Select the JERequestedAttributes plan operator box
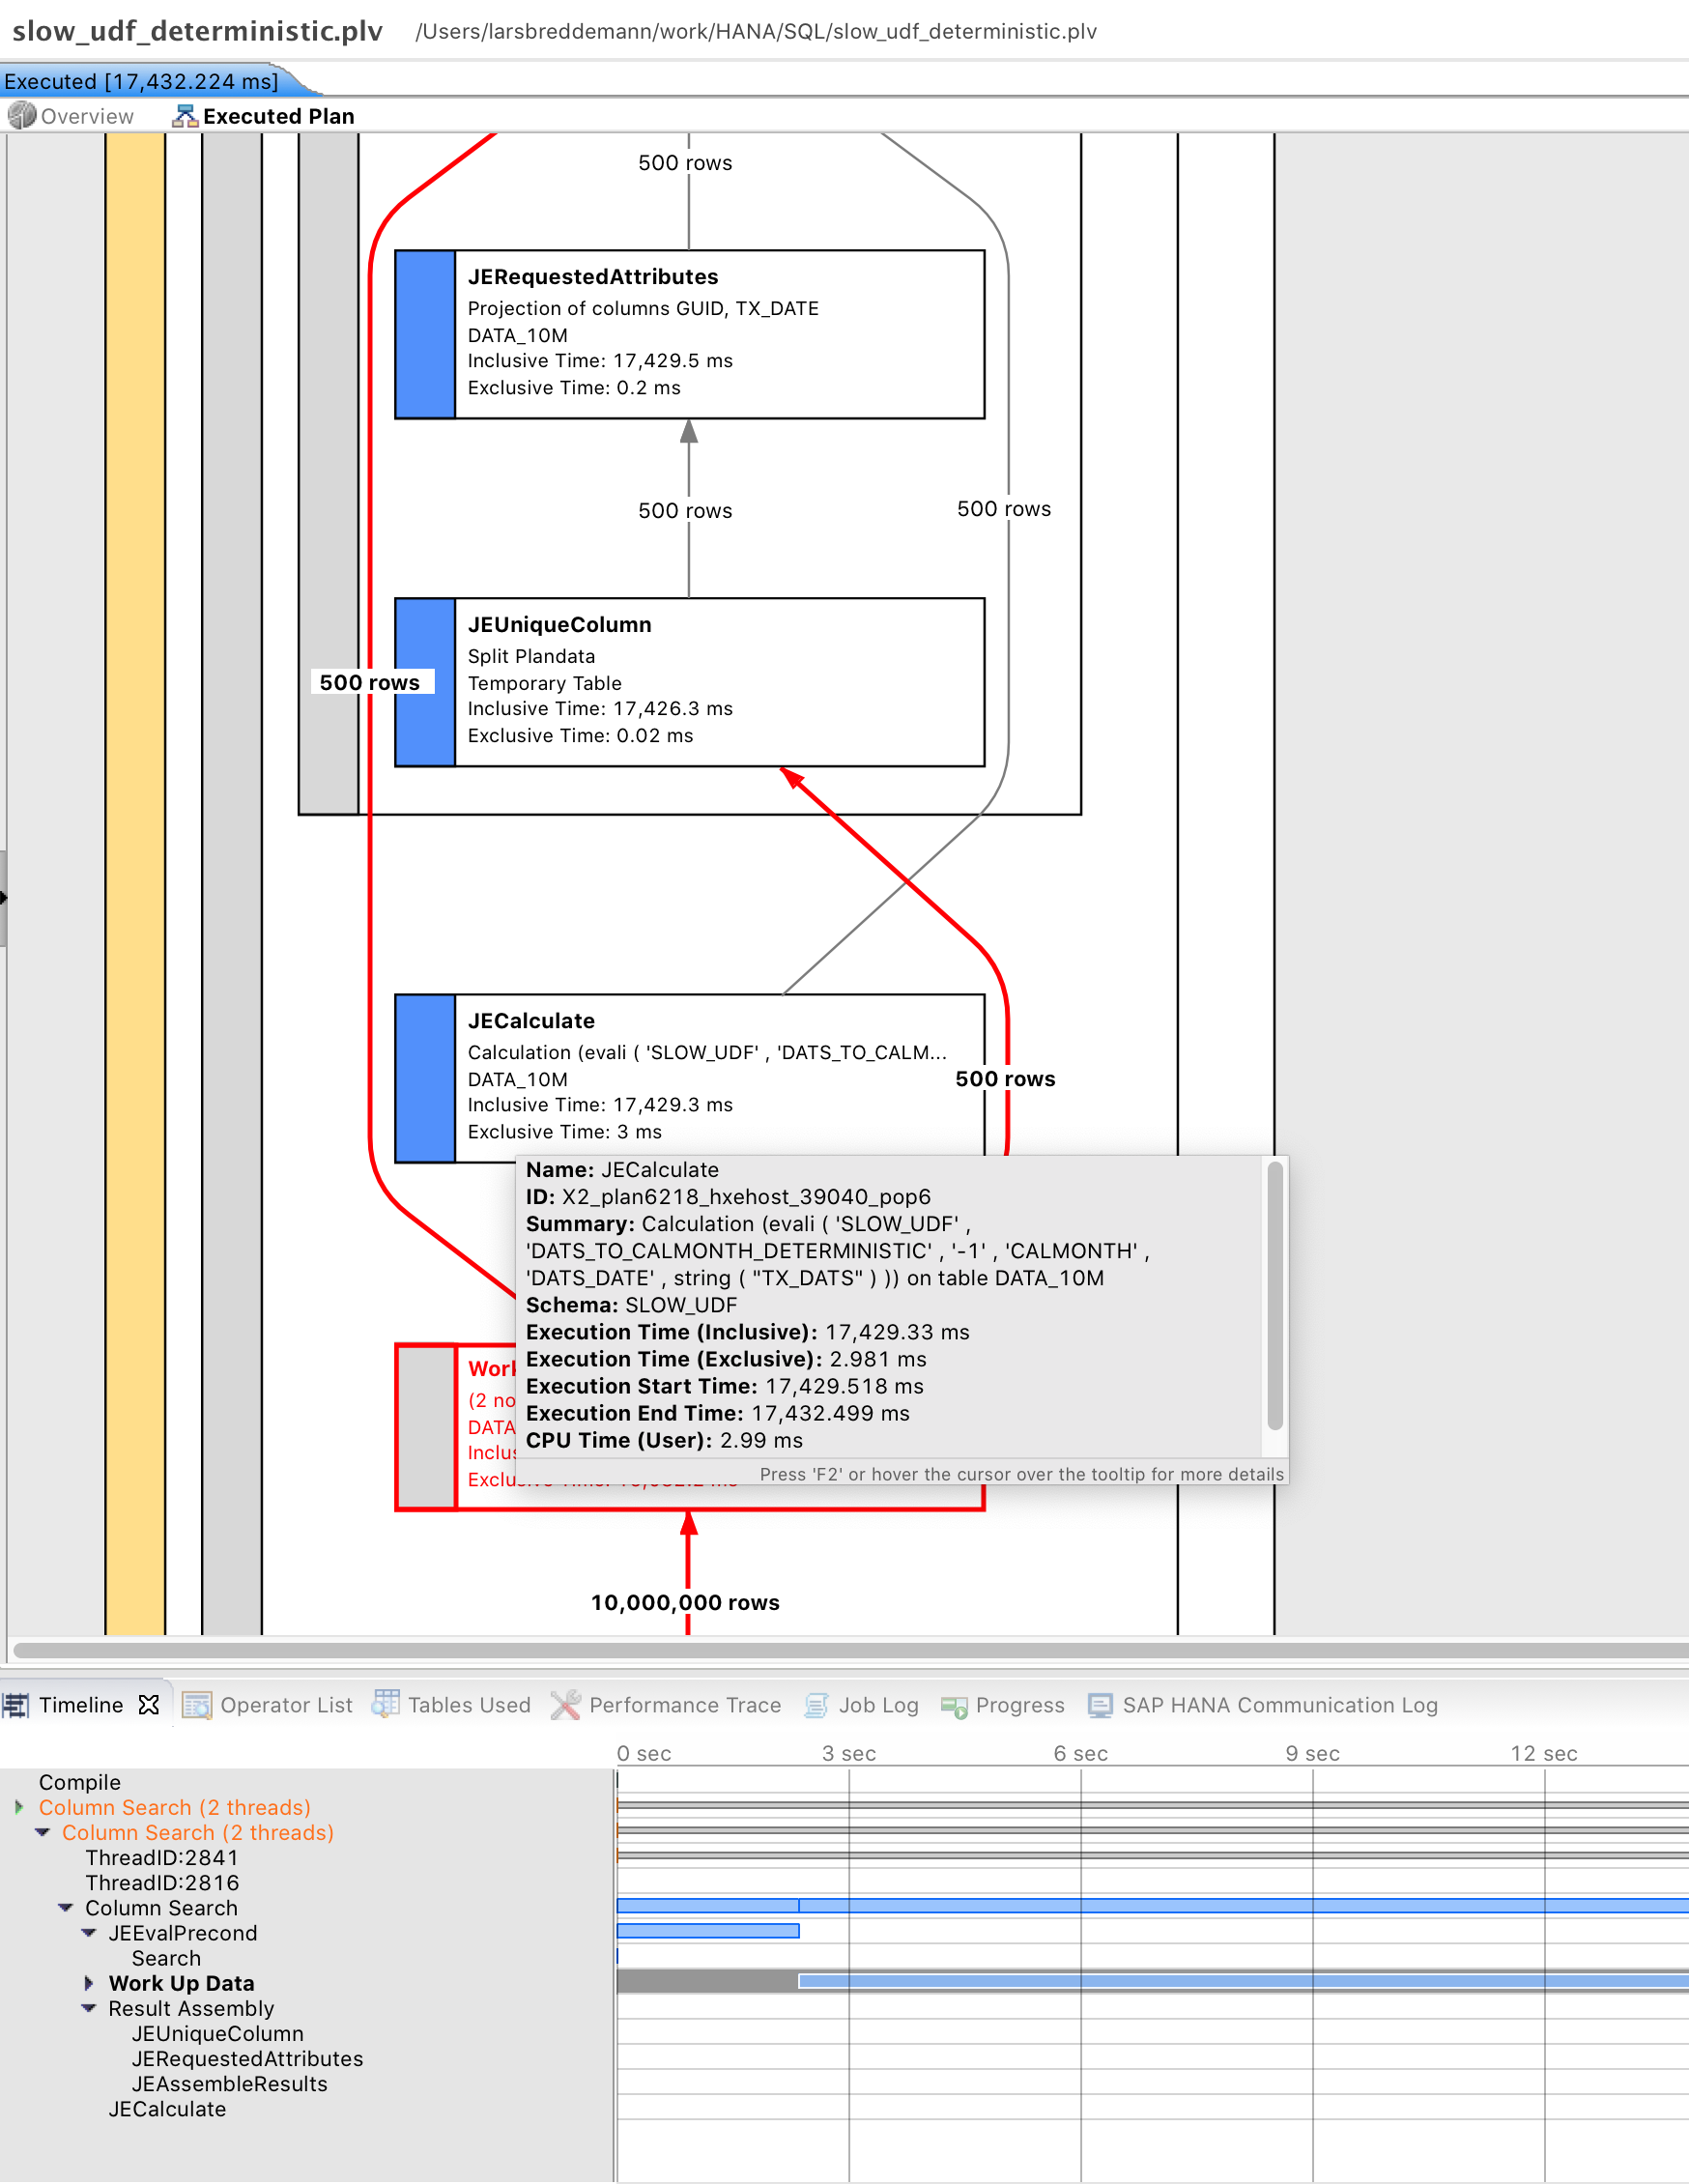This screenshot has width=1689, height=2184. pos(689,334)
